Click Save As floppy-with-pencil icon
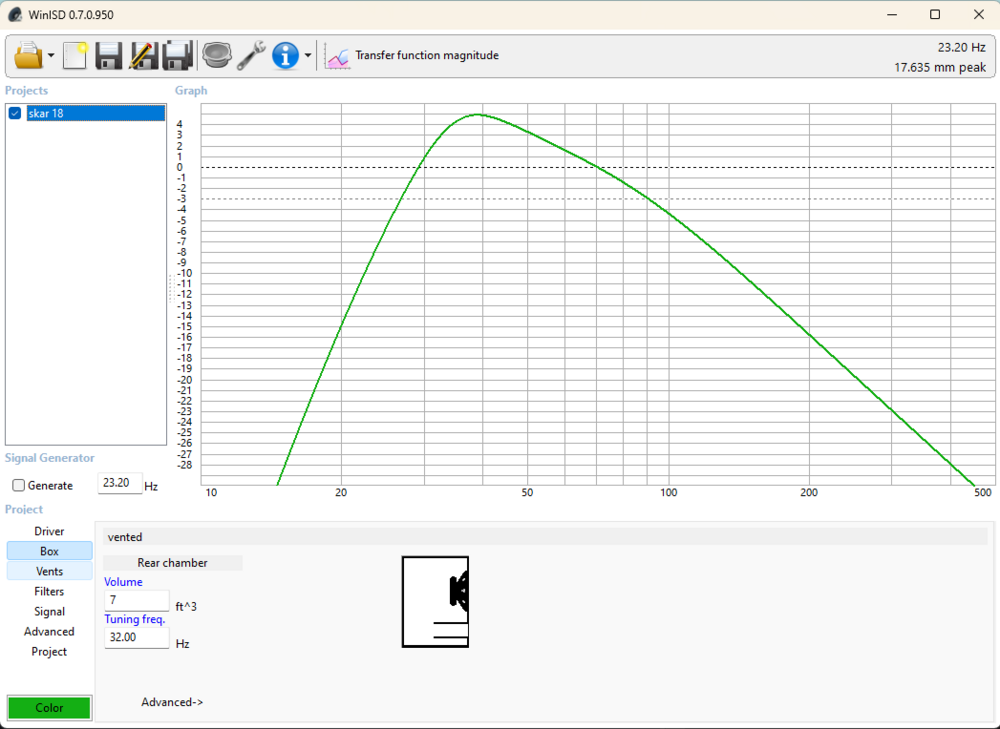Image resolution: width=1000 pixels, height=729 pixels. pos(143,55)
